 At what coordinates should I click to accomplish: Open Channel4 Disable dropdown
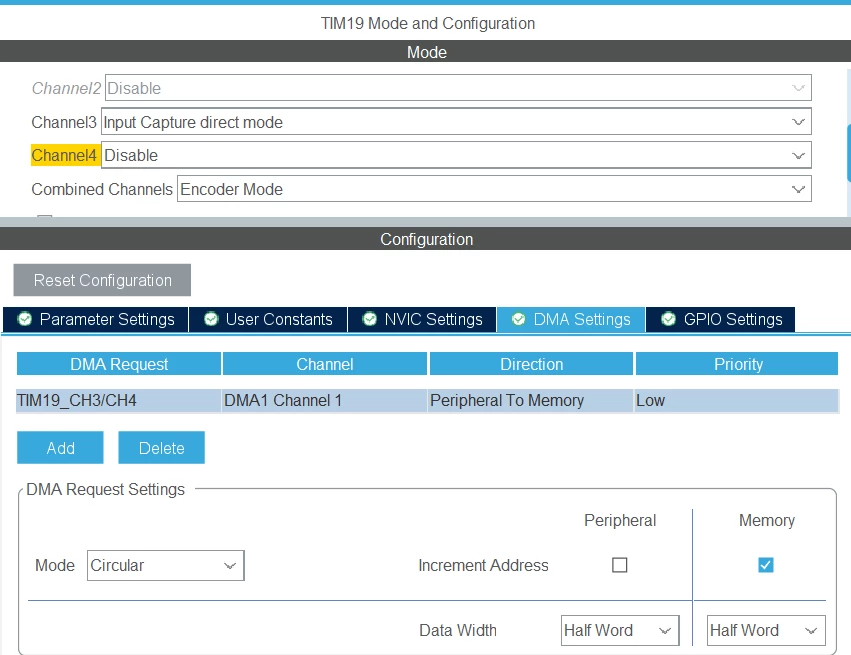pos(456,155)
